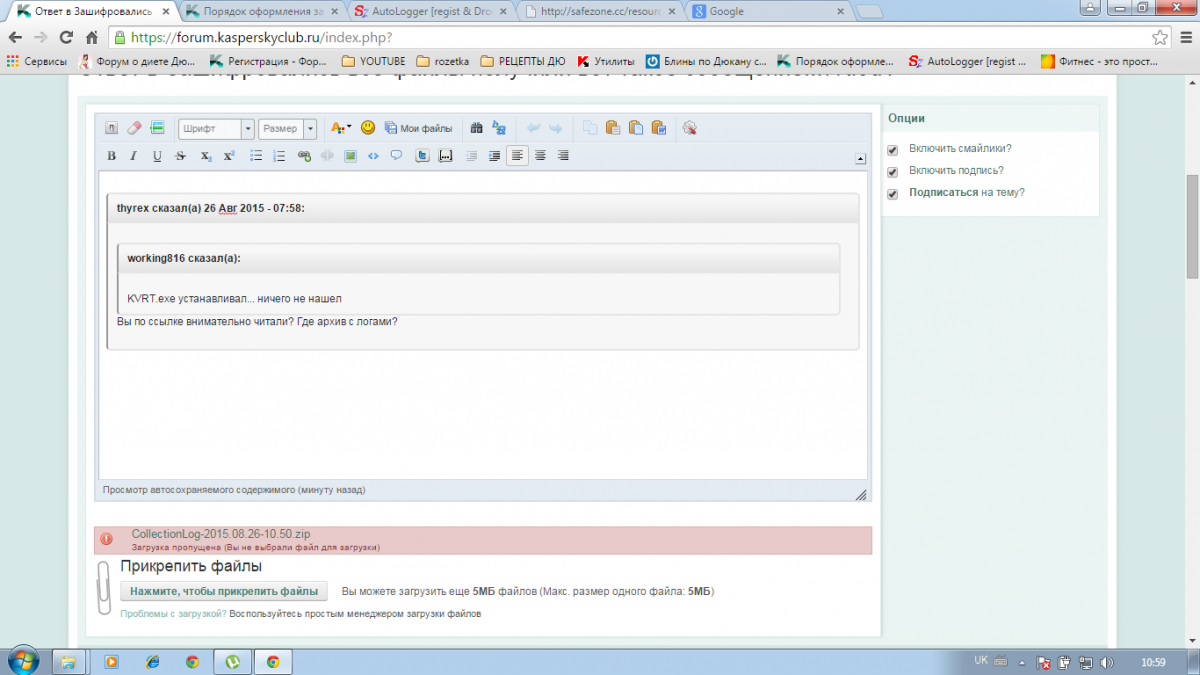Viewport: 1200px width, 675px height.
Task: Click Нажмите, чтобы прикрепить файлы button
Action: coord(224,591)
